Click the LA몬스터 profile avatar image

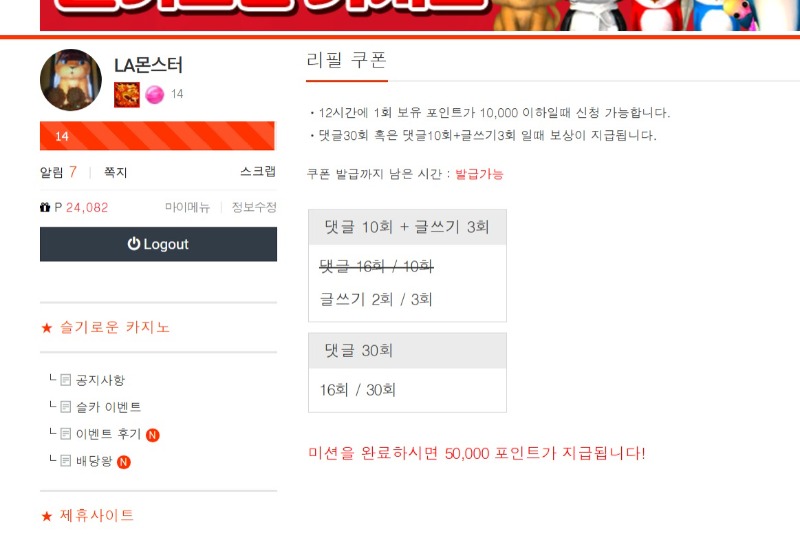click(71, 80)
